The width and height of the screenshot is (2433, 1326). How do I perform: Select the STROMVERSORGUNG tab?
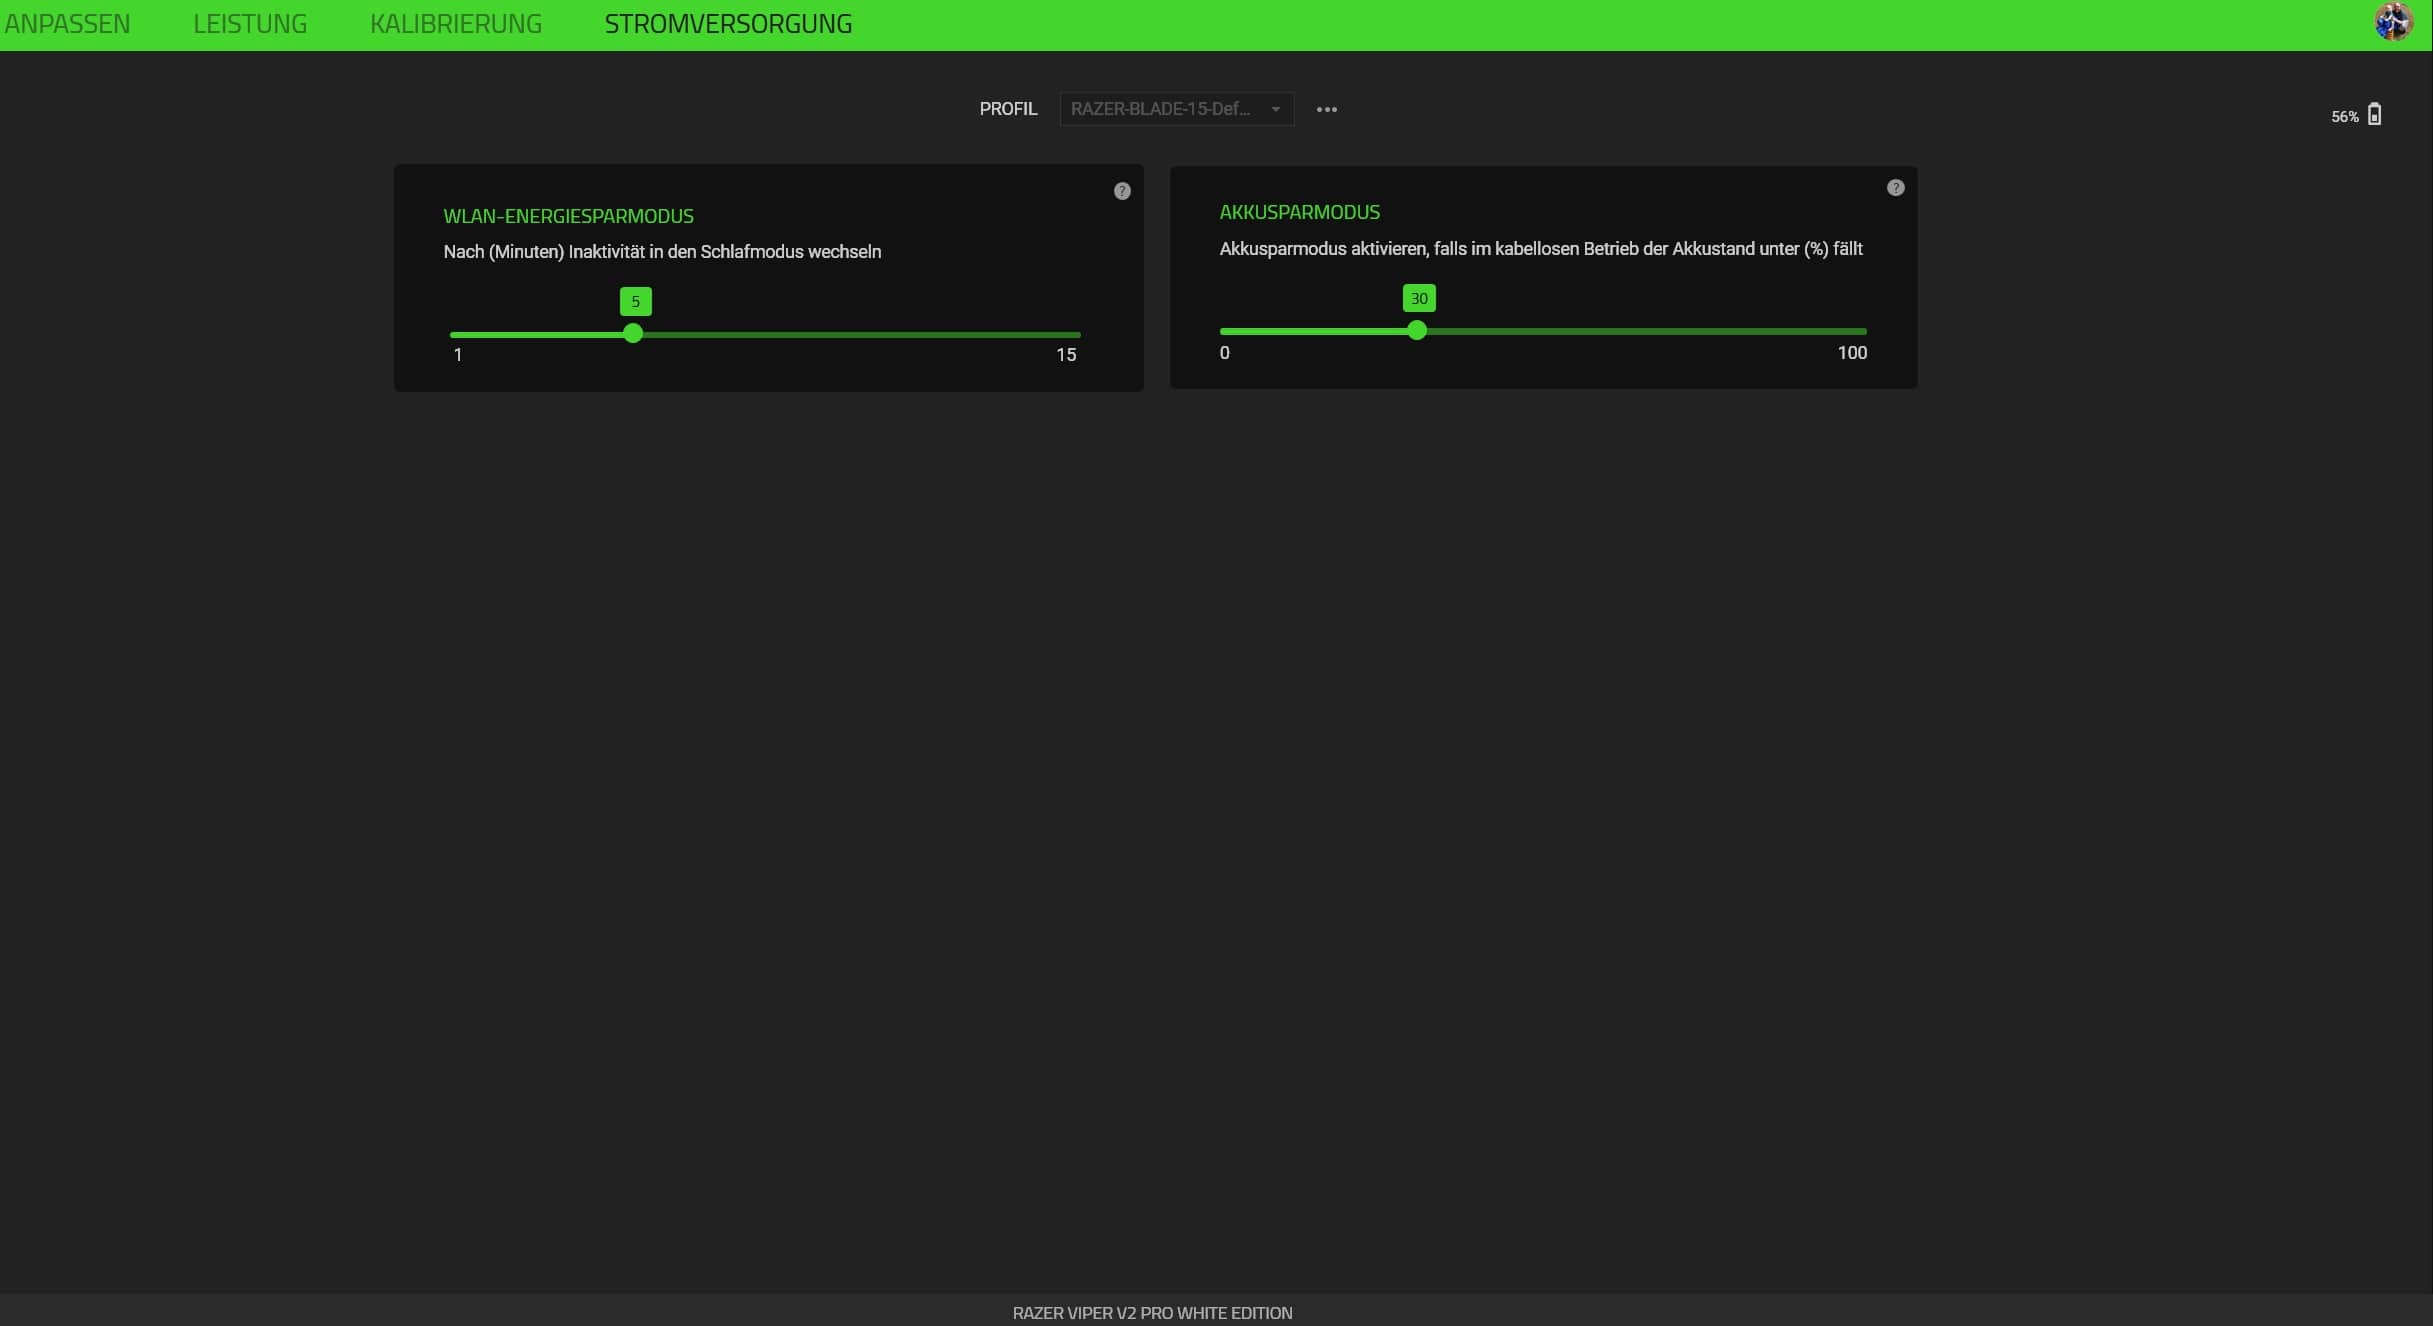point(728,23)
